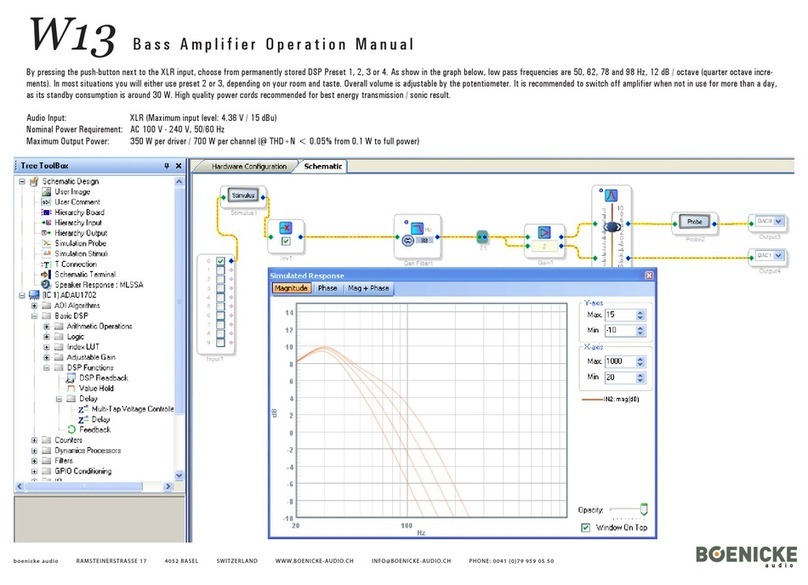Click the INFO@BOENICKE-AUDIO.CH email link
The image size is (808, 585).
point(411,561)
